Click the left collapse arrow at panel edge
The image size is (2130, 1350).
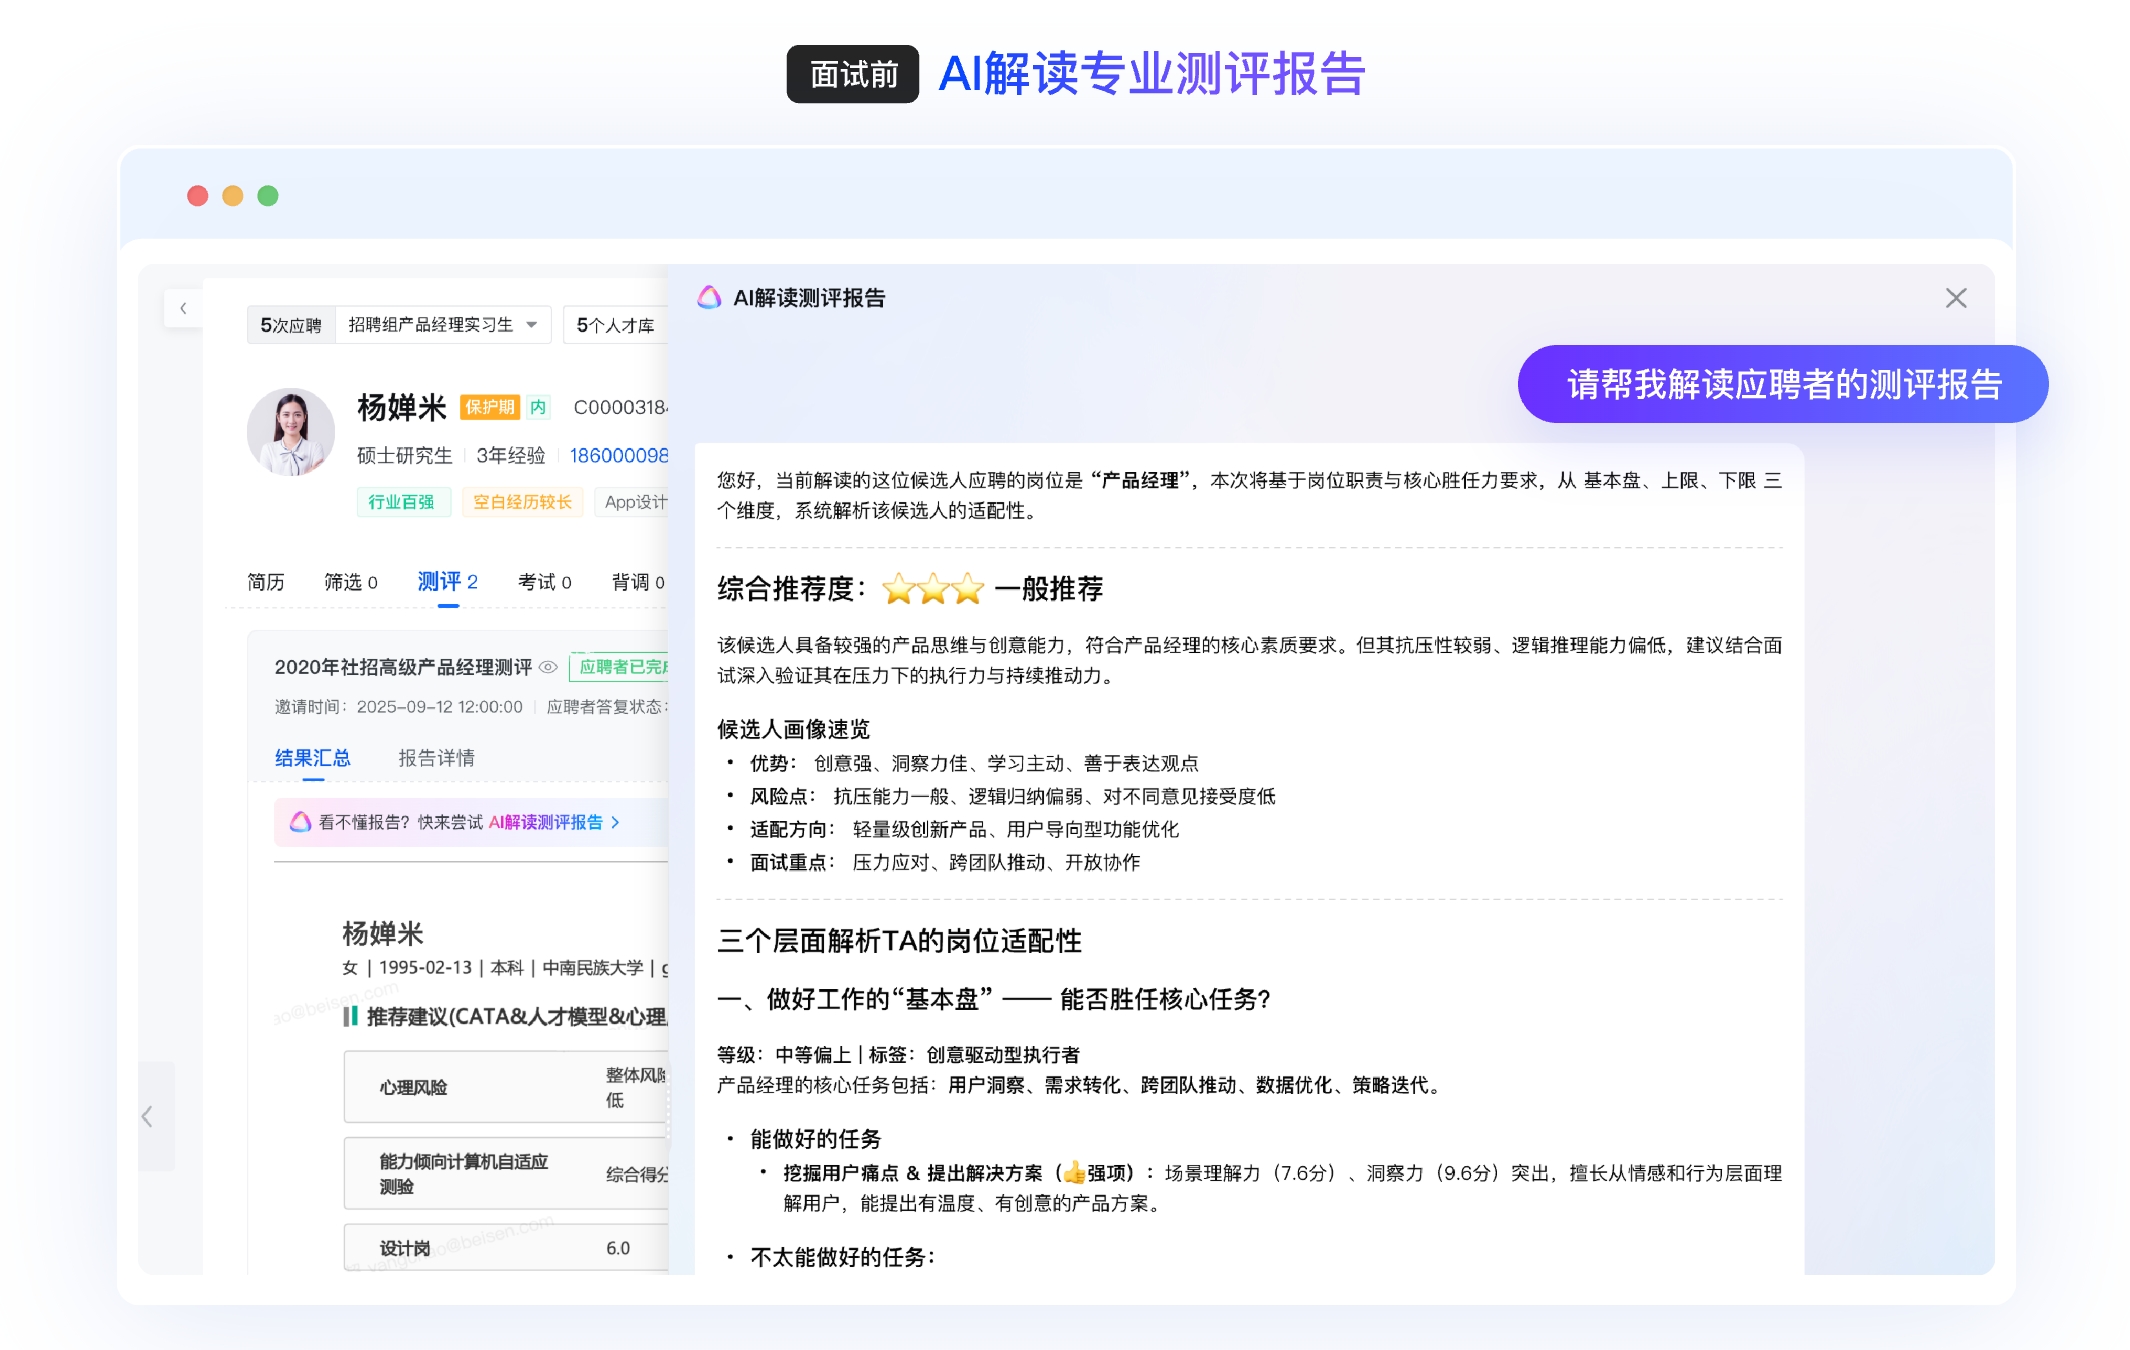pyautogui.click(x=148, y=1116)
